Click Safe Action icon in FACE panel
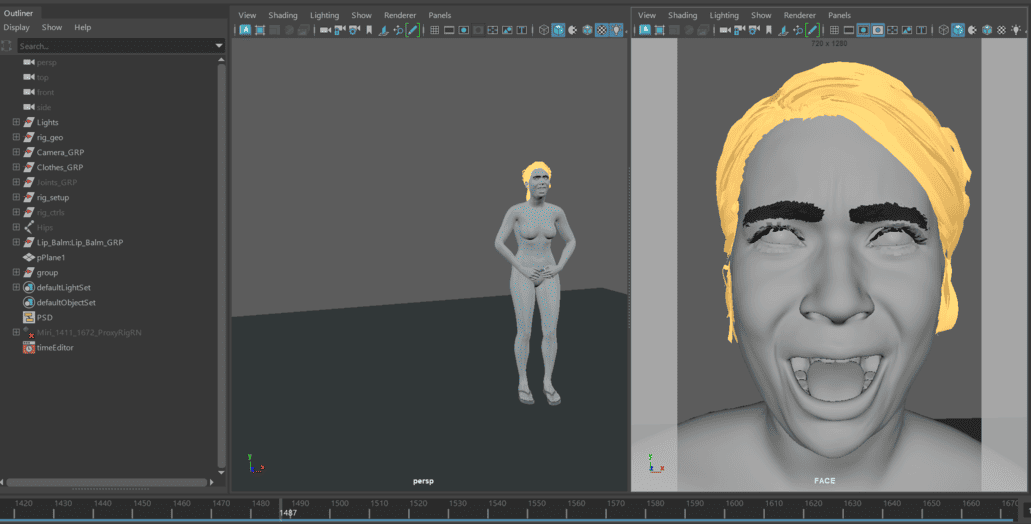The height and width of the screenshot is (524, 1031). (x=907, y=30)
